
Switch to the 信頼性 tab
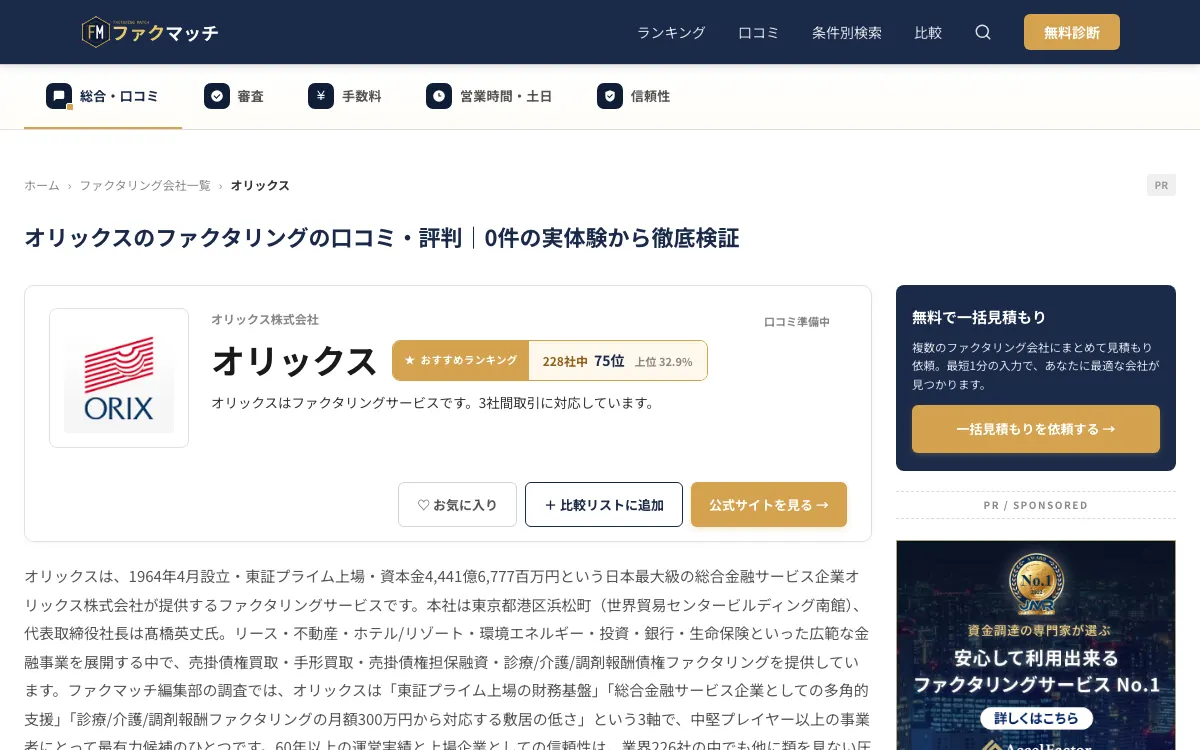634,96
